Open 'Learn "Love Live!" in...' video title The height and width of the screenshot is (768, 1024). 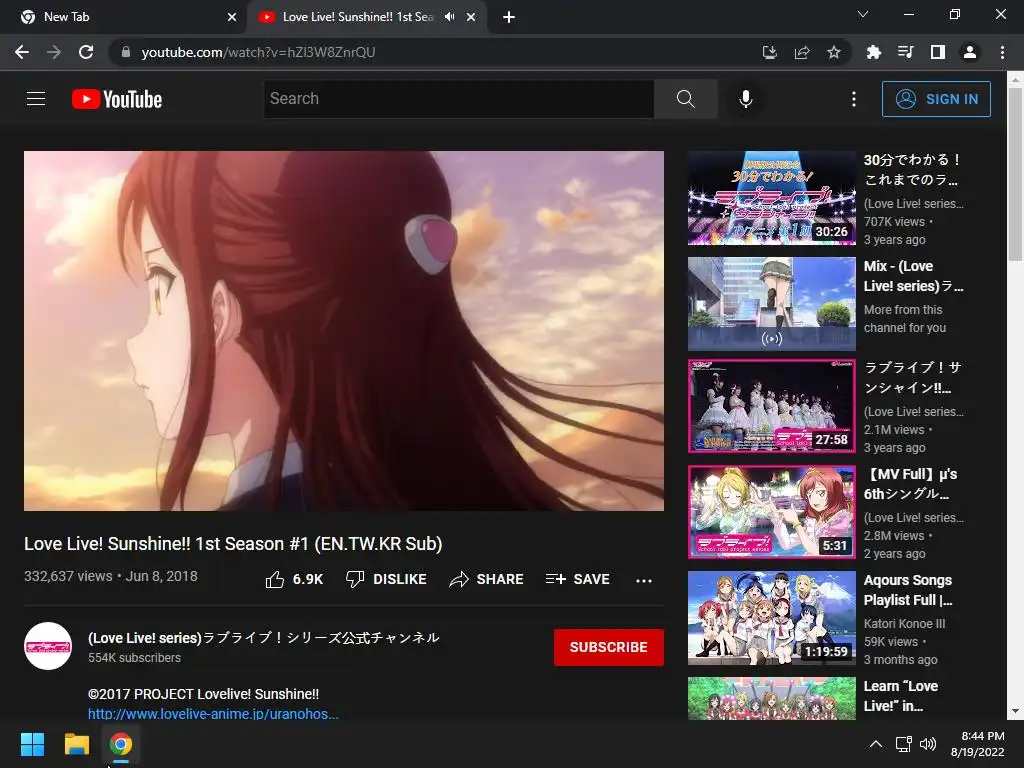tap(901, 696)
